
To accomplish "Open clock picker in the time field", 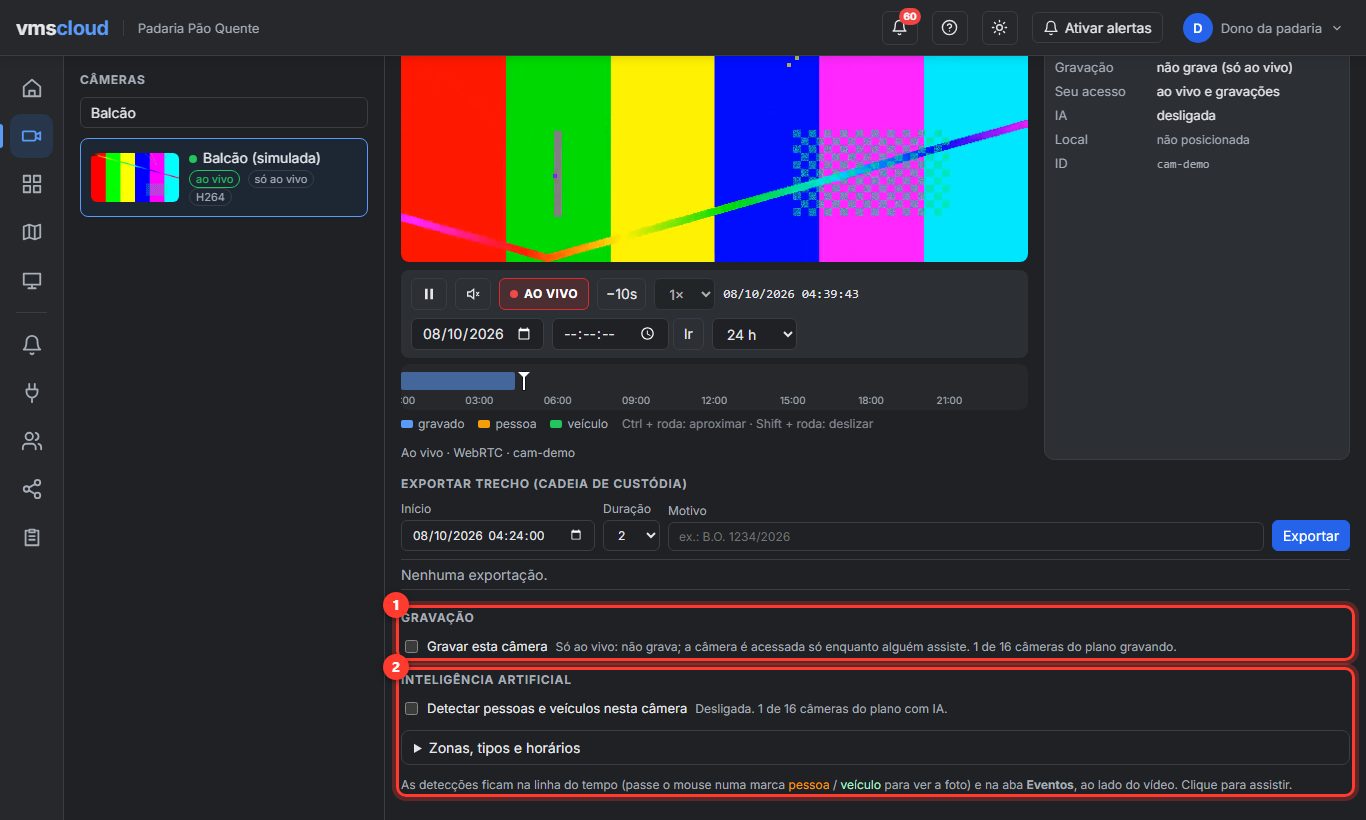I will click(648, 334).
